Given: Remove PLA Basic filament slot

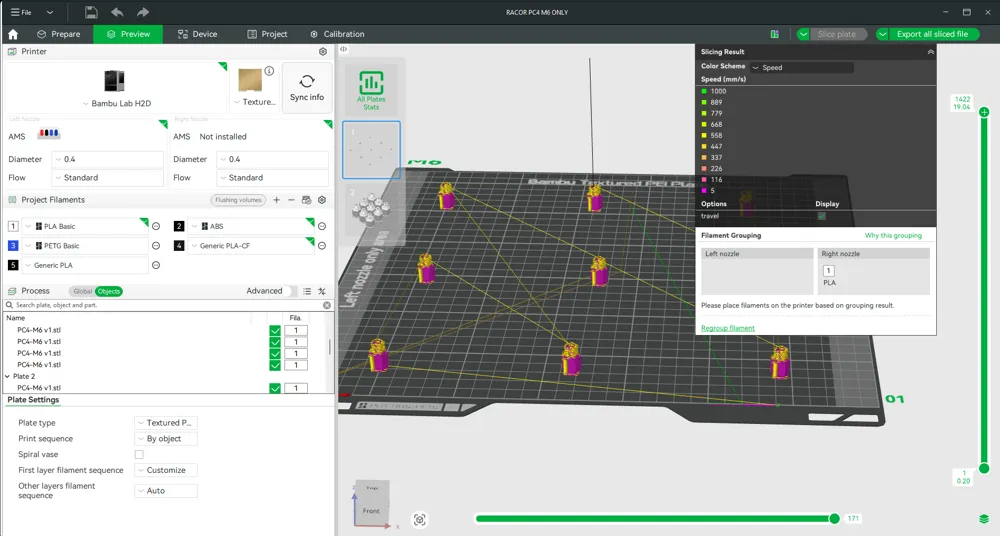Looking at the screenshot, I should coord(156,226).
